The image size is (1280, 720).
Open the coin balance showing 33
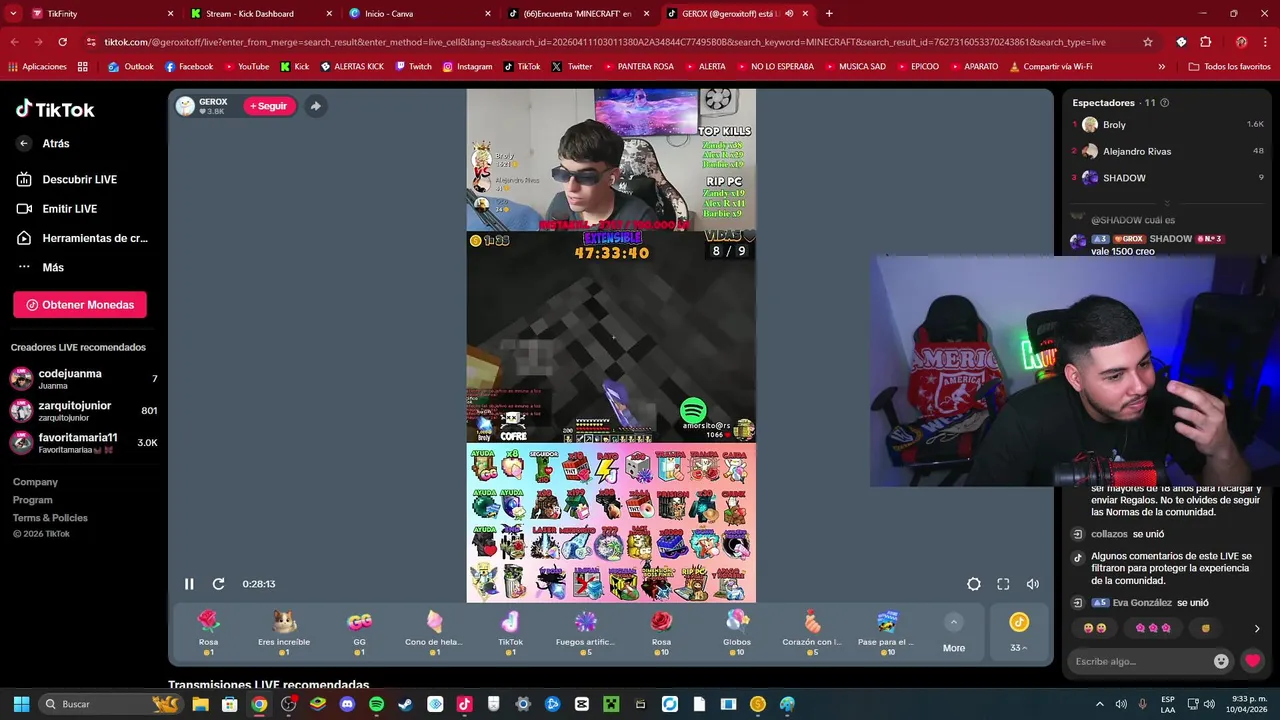tap(1019, 633)
